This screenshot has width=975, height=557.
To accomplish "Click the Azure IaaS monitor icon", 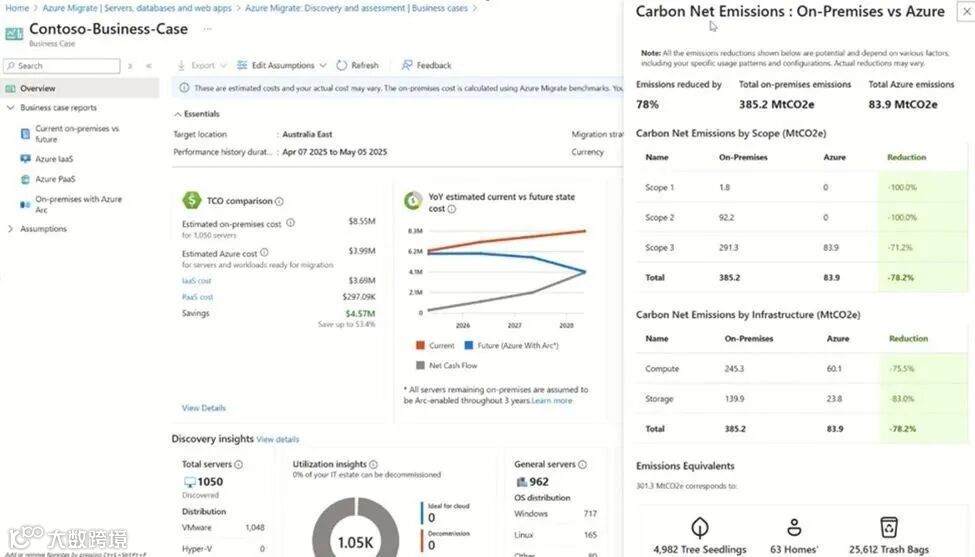I will click(25, 159).
